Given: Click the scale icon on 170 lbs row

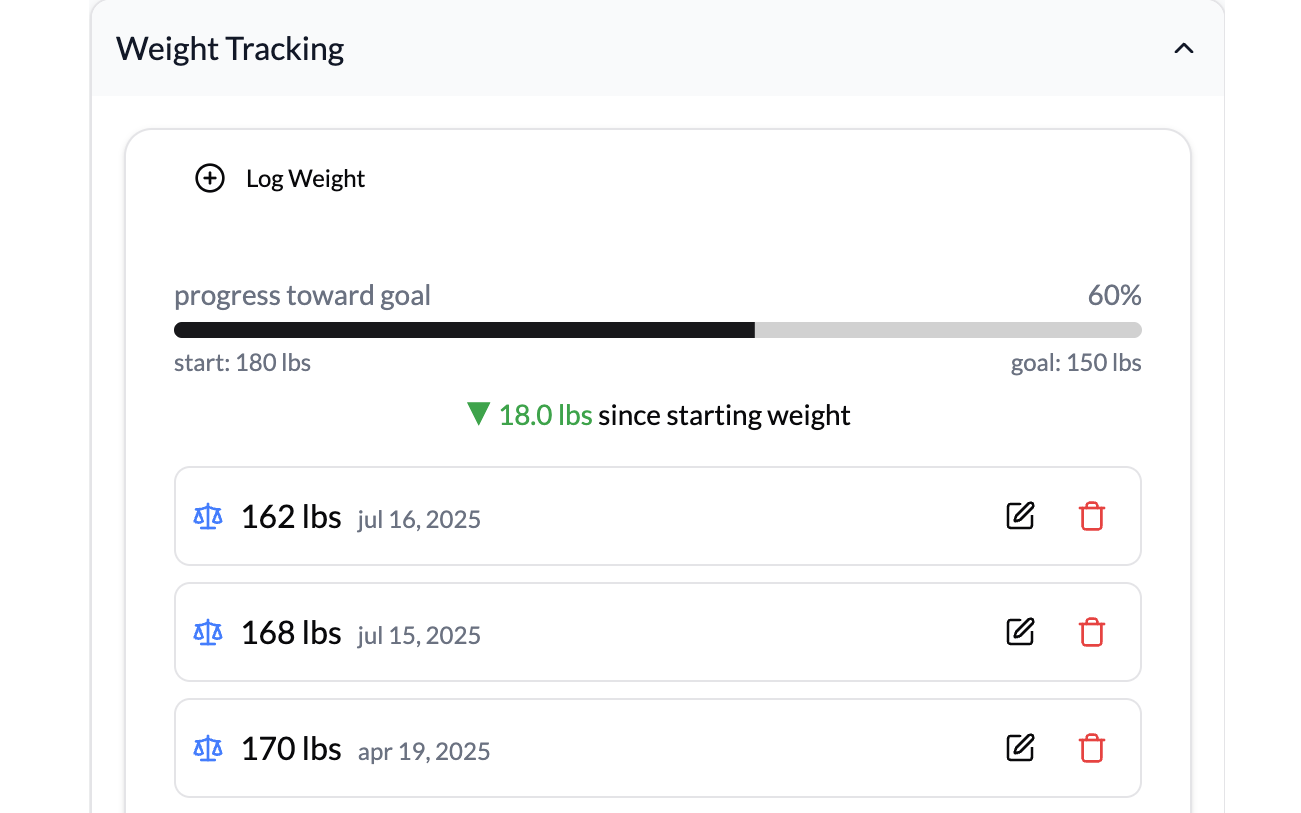Looking at the screenshot, I should pos(208,749).
